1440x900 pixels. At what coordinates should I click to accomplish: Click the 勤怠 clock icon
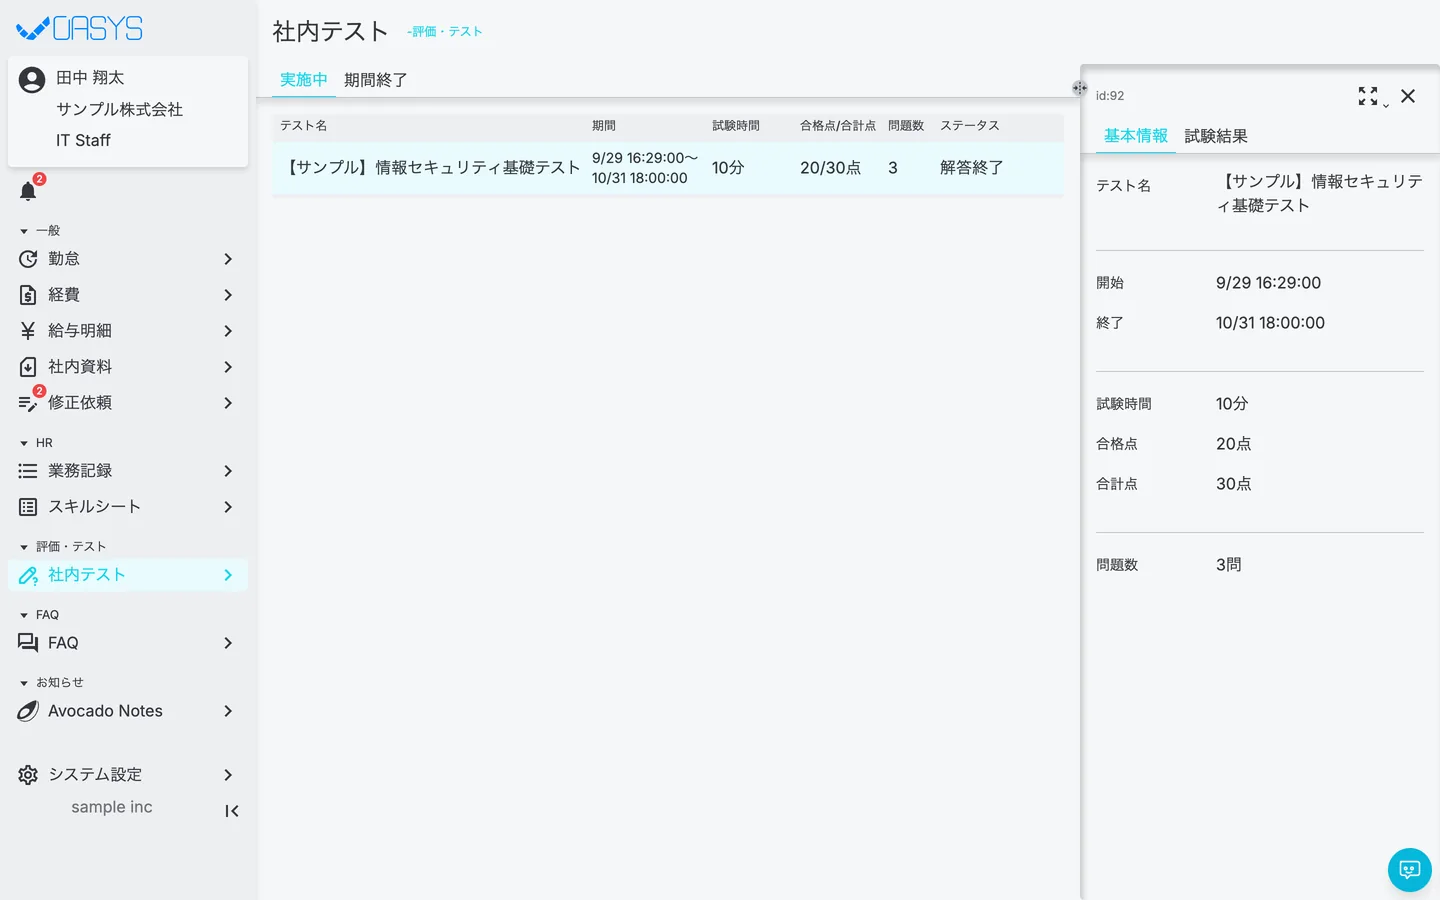28,259
